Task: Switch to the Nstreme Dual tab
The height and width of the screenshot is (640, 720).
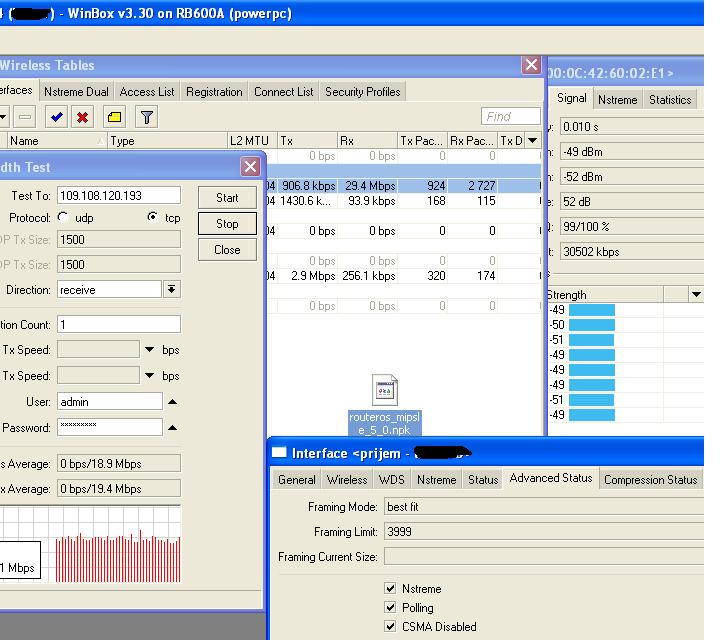Action: point(76,92)
